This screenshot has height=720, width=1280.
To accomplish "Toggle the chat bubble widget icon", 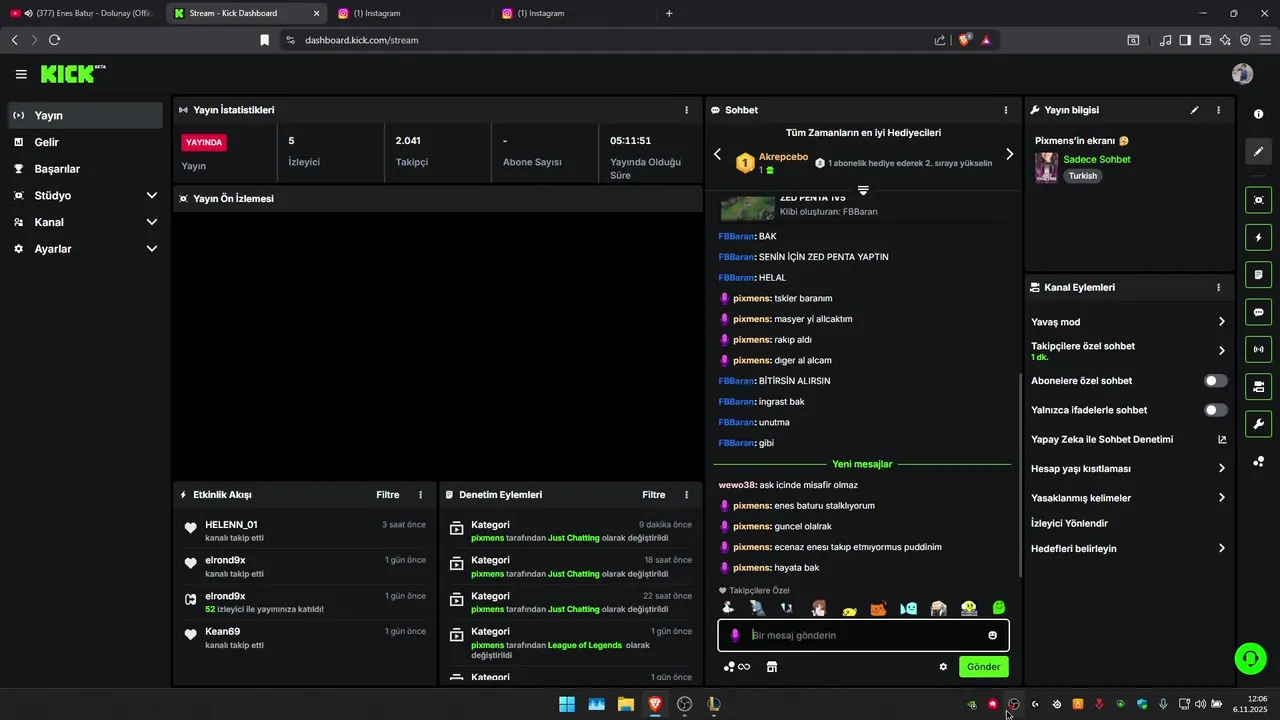I will pyautogui.click(x=1258, y=312).
